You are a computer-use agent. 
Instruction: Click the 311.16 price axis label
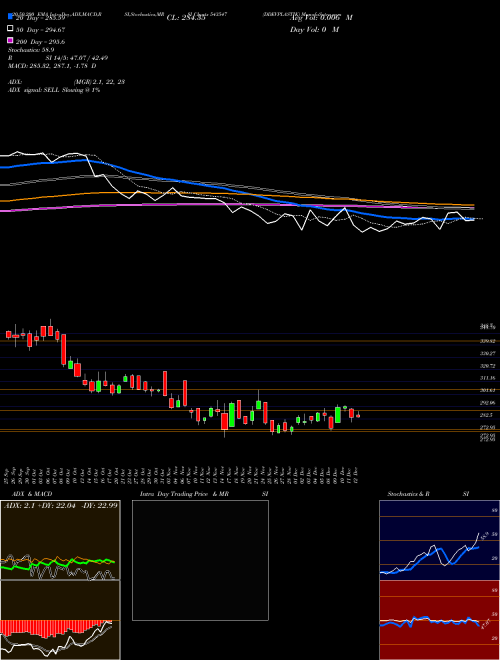(x=487, y=378)
